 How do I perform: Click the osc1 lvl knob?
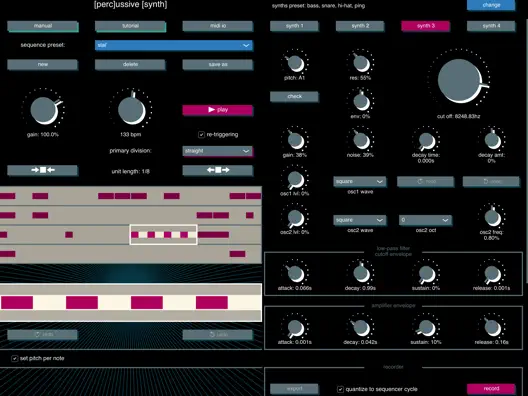[296, 179]
